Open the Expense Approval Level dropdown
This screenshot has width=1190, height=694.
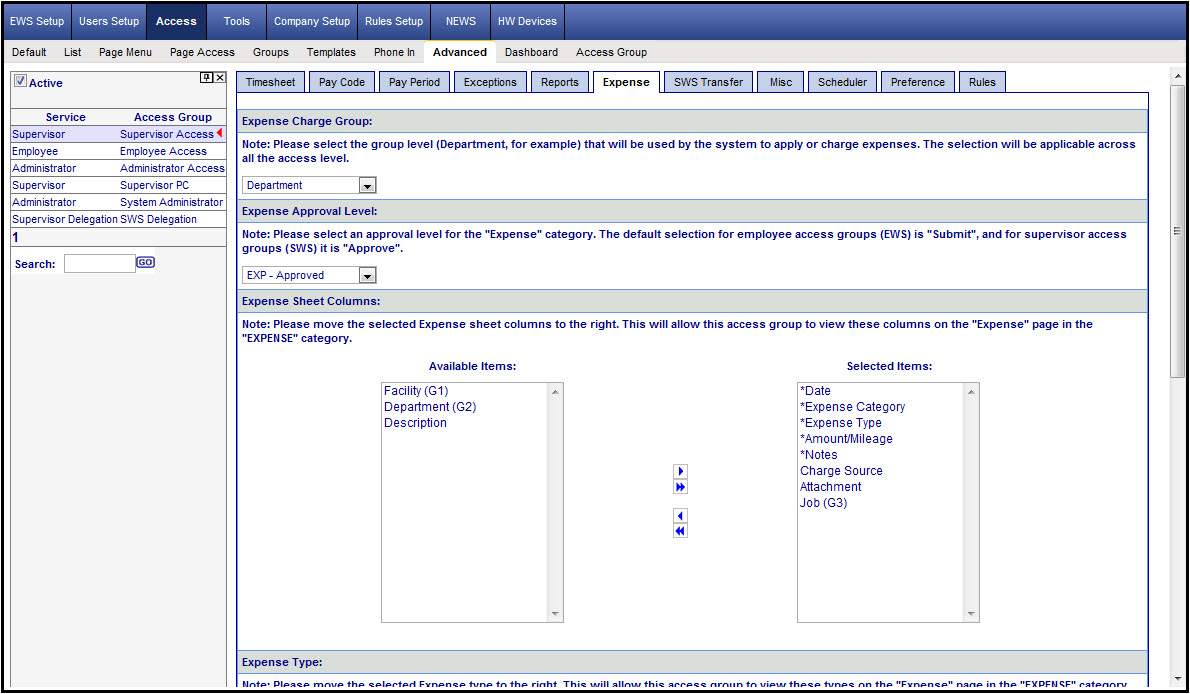pyautogui.click(x=309, y=276)
